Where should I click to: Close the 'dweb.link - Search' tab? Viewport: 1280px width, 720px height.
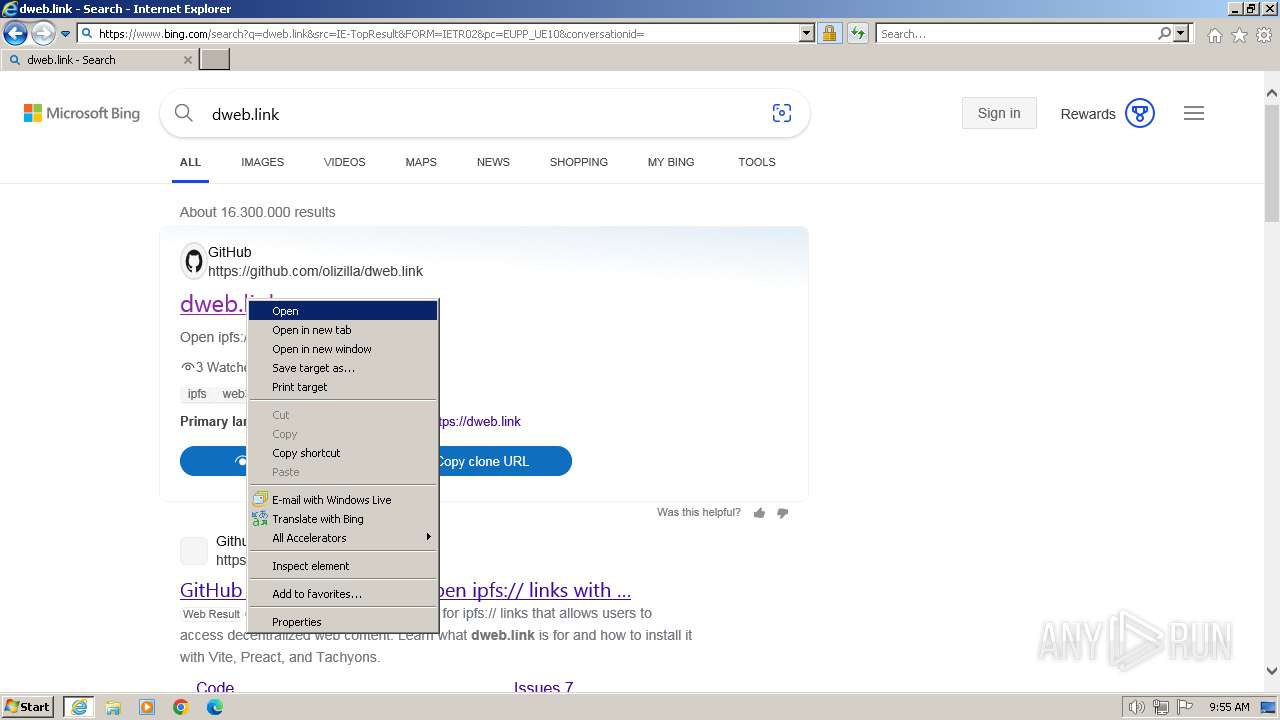(x=188, y=60)
